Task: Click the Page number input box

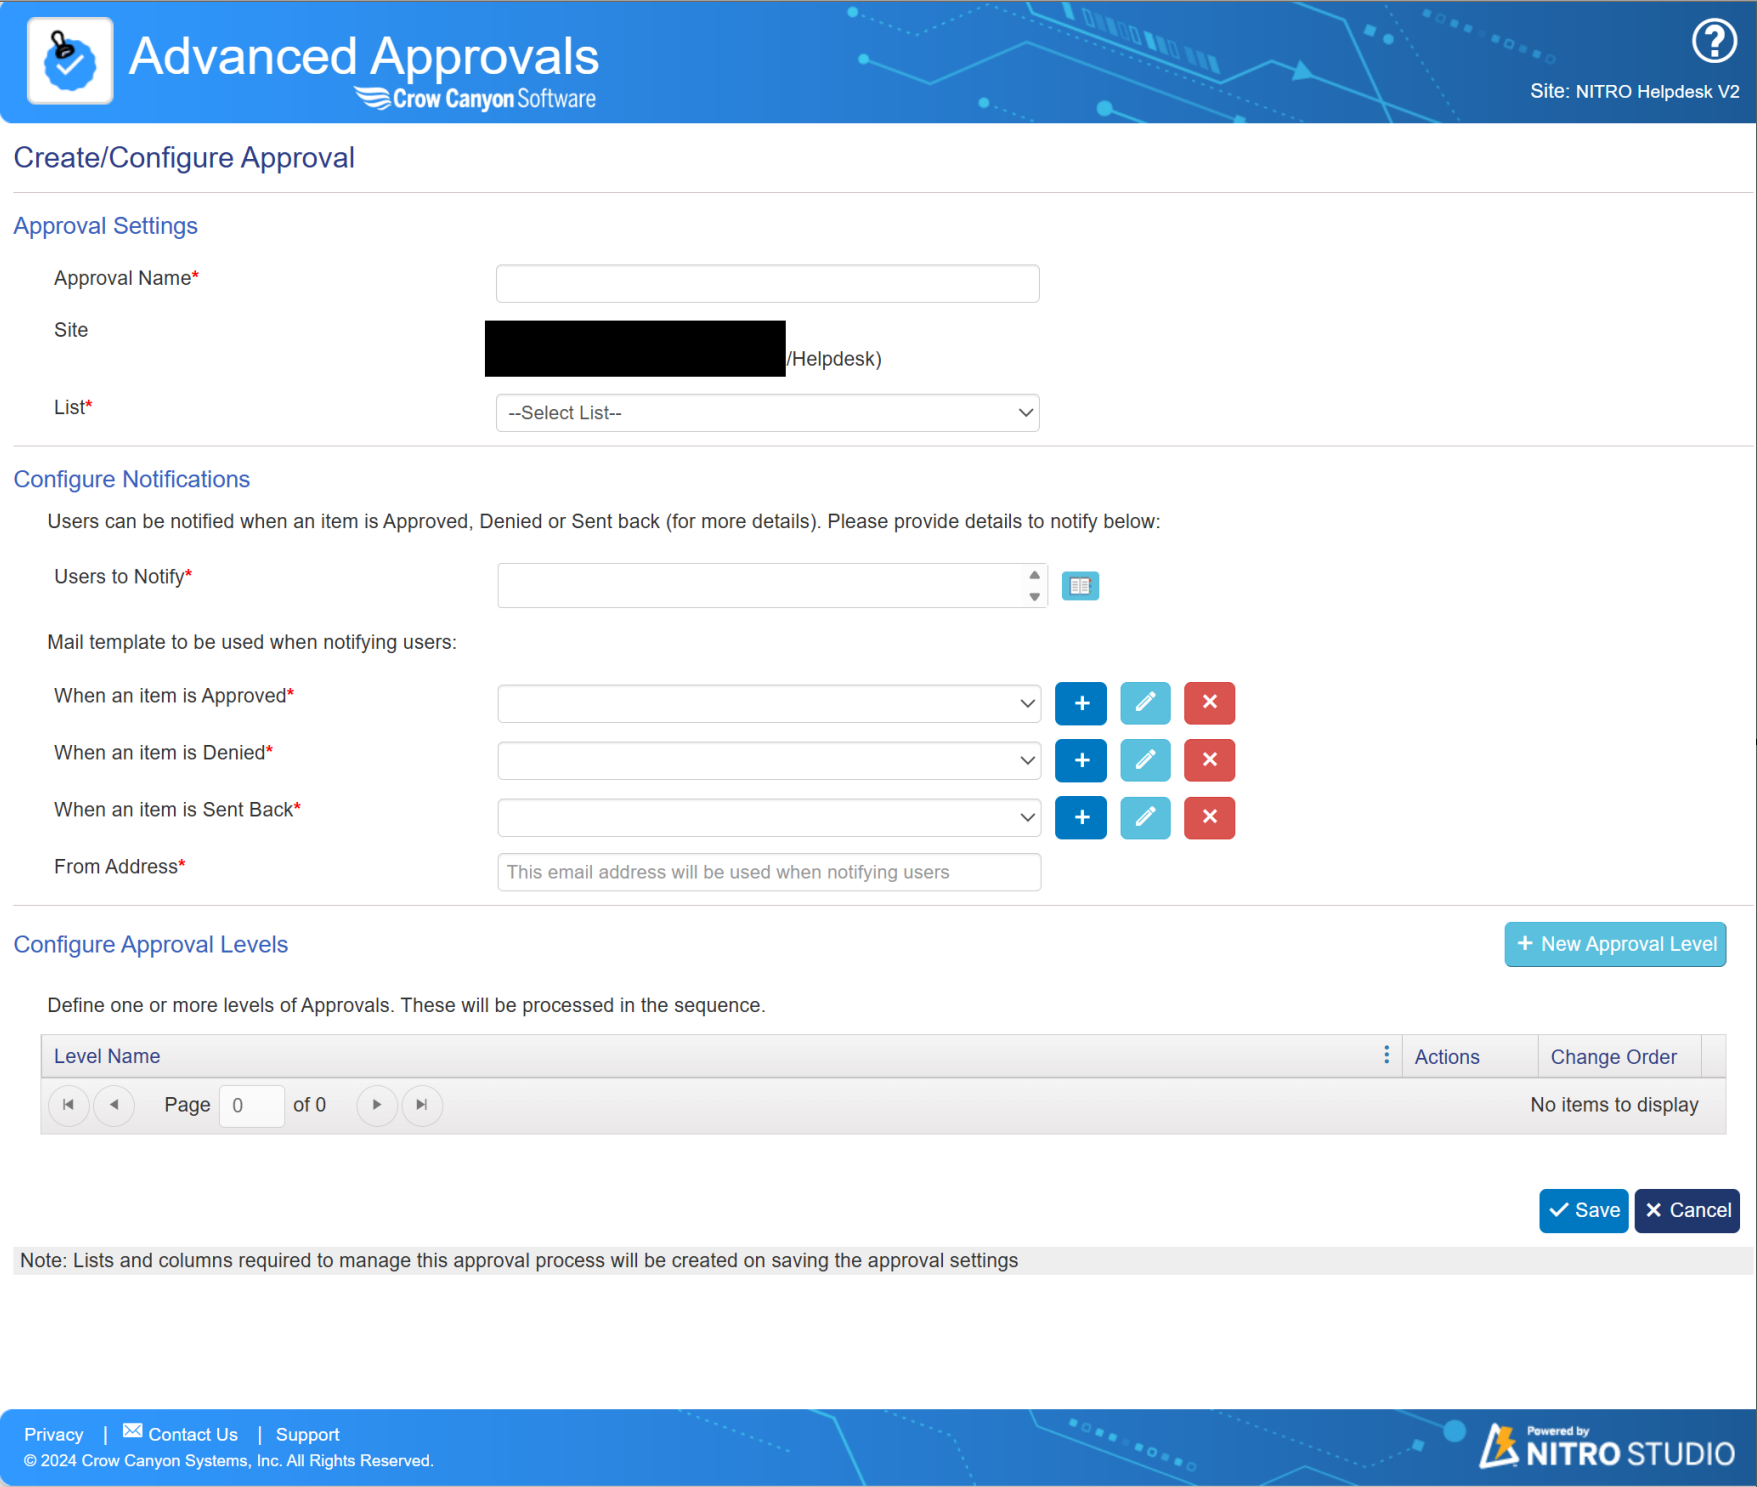Action: [x=252, y=1105]
